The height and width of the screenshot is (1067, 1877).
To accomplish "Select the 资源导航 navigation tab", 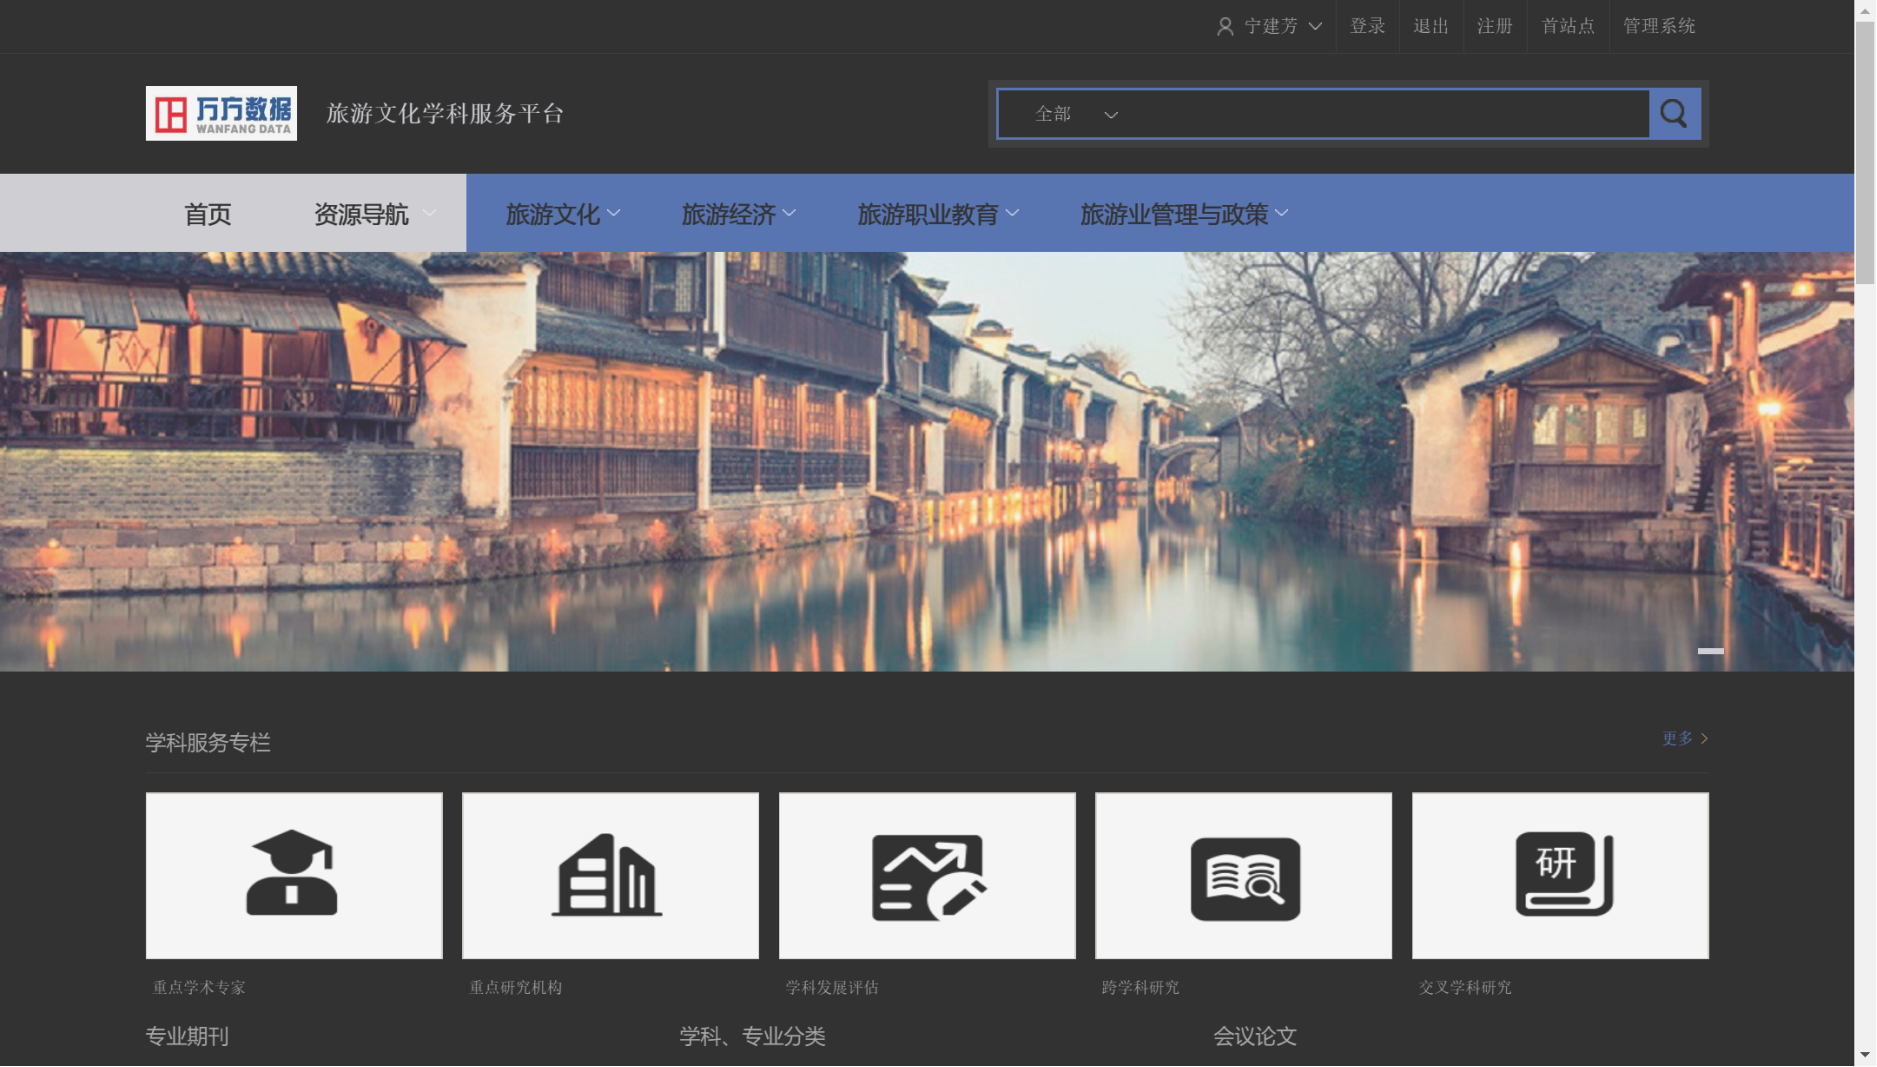I will (361, 214).
